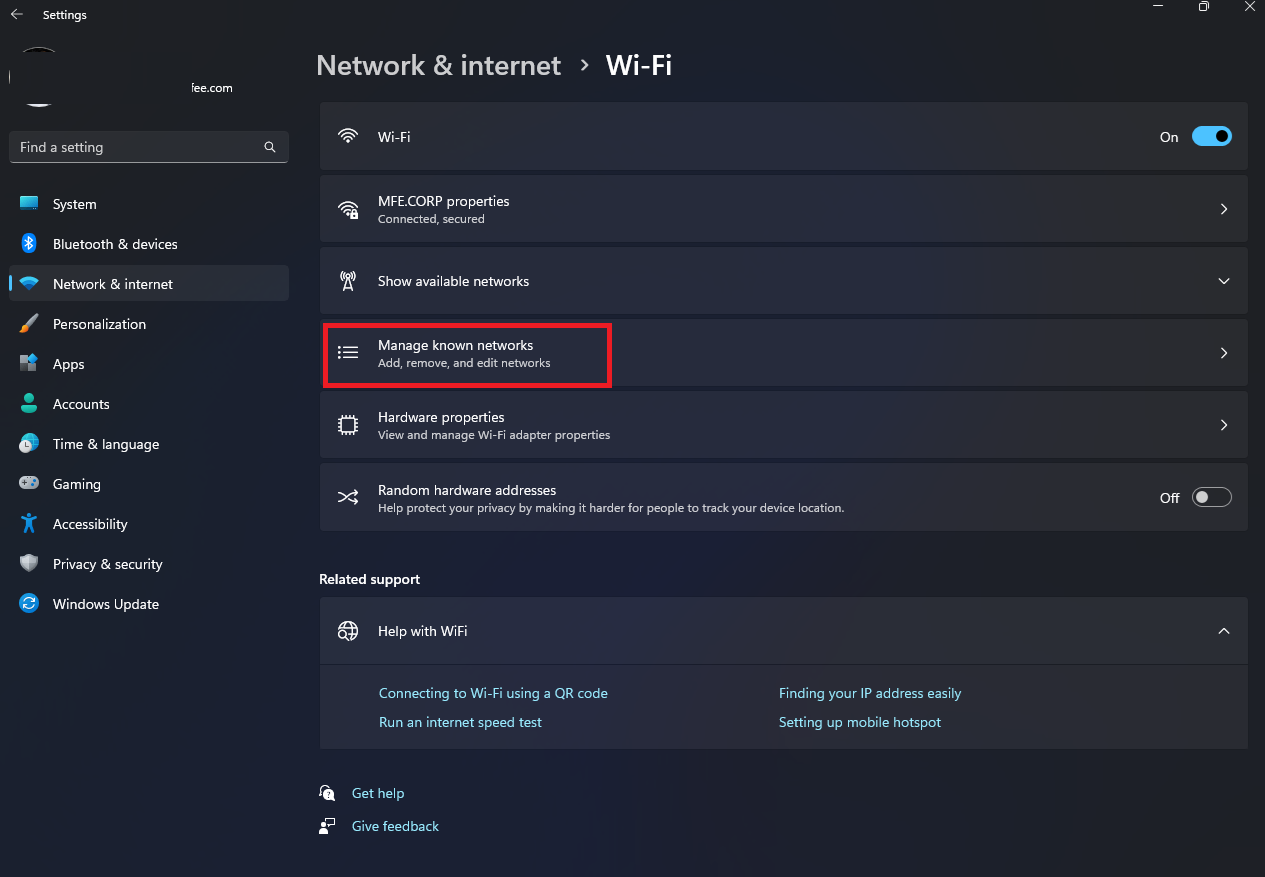The width and height of the screenshot is (1265, 877).
Task: Turn off the Wi-Fi toggle
Action: (1211, 137)
